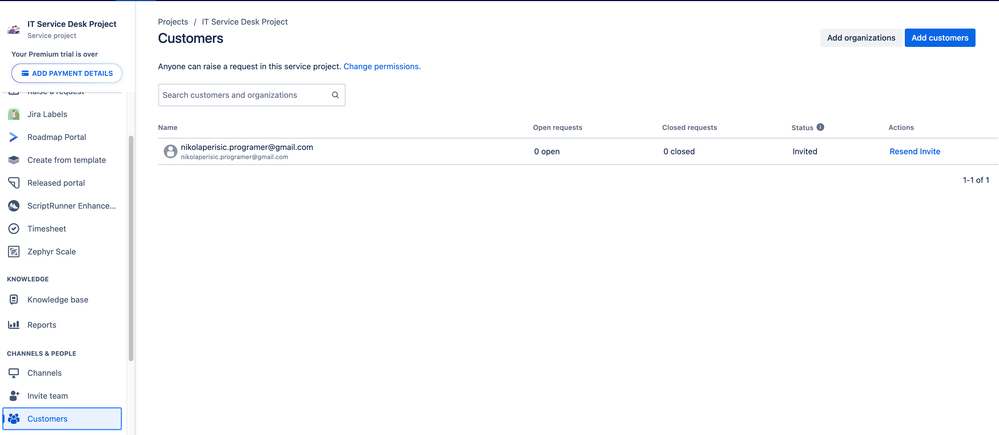The height and width of the screenshot is (435, 999).
Task: Select the Customers sidebar item
Action: pyautogui.click(x=62, y=419)
